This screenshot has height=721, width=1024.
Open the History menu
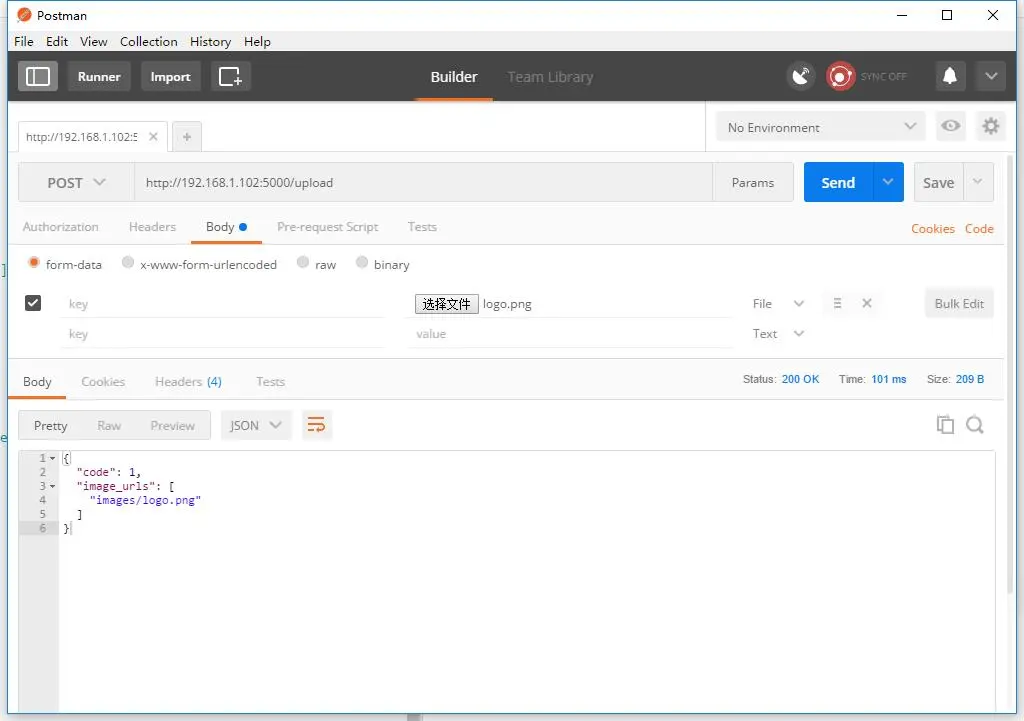(210, 41)
